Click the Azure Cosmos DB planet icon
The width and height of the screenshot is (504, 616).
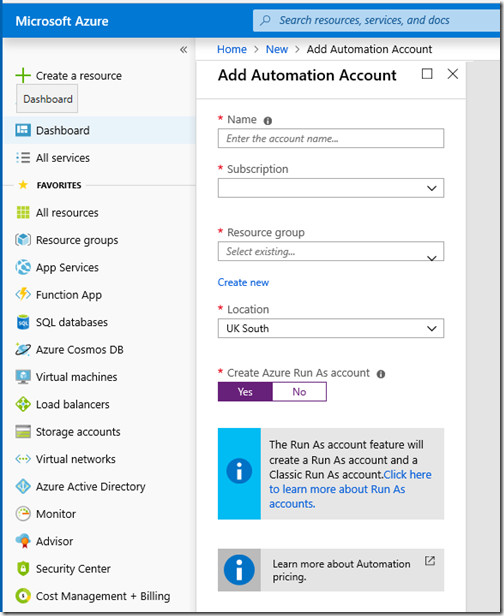click(23, 349)
